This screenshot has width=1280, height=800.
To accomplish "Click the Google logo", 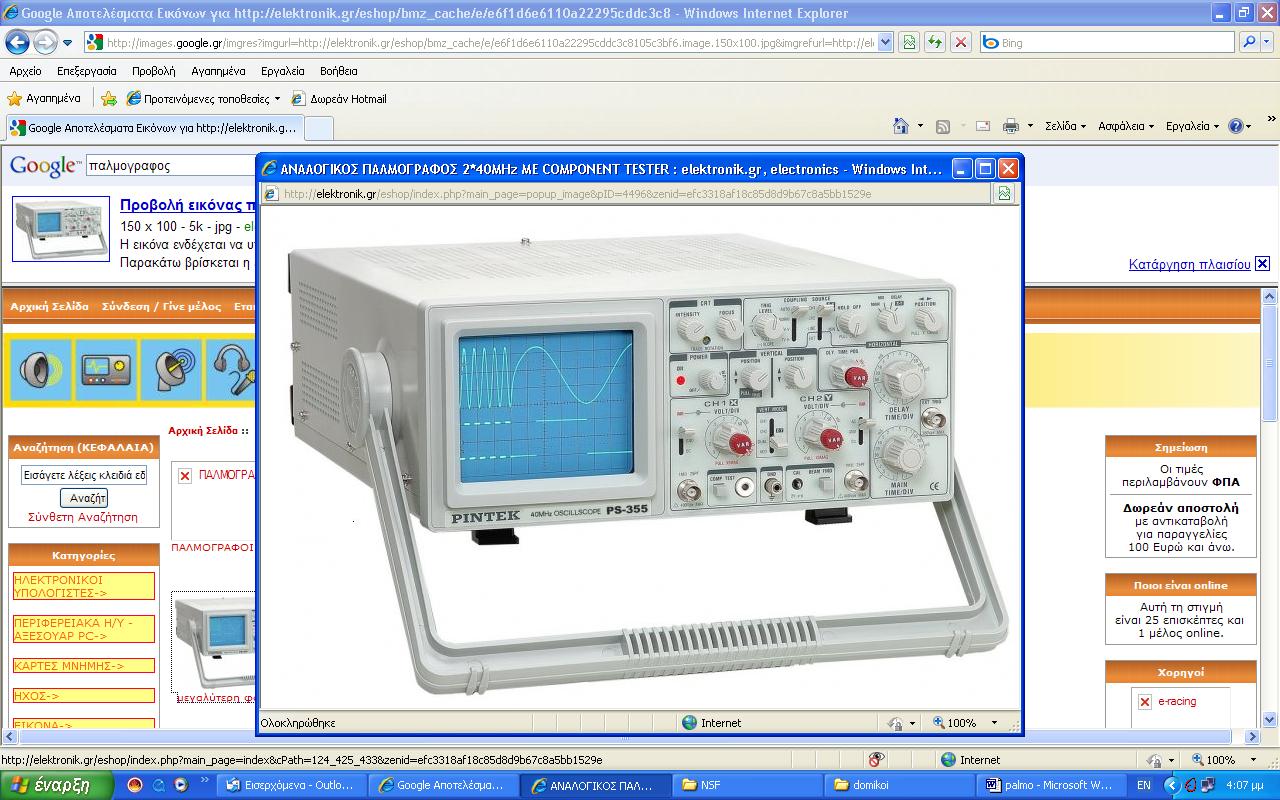I will 44,166.
